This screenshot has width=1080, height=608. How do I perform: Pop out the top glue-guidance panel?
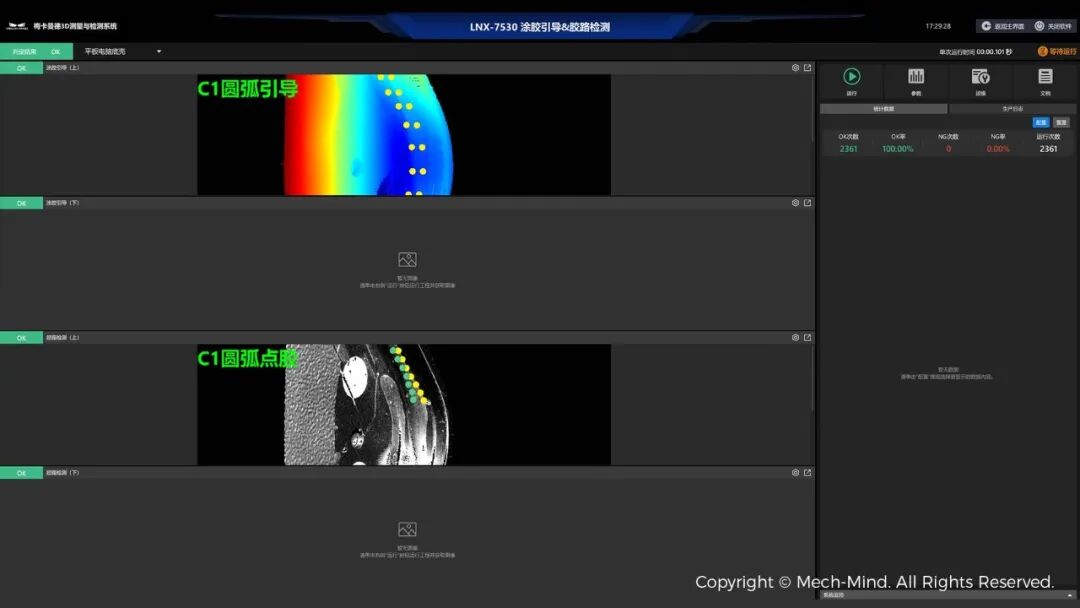[x=807, y=68]
